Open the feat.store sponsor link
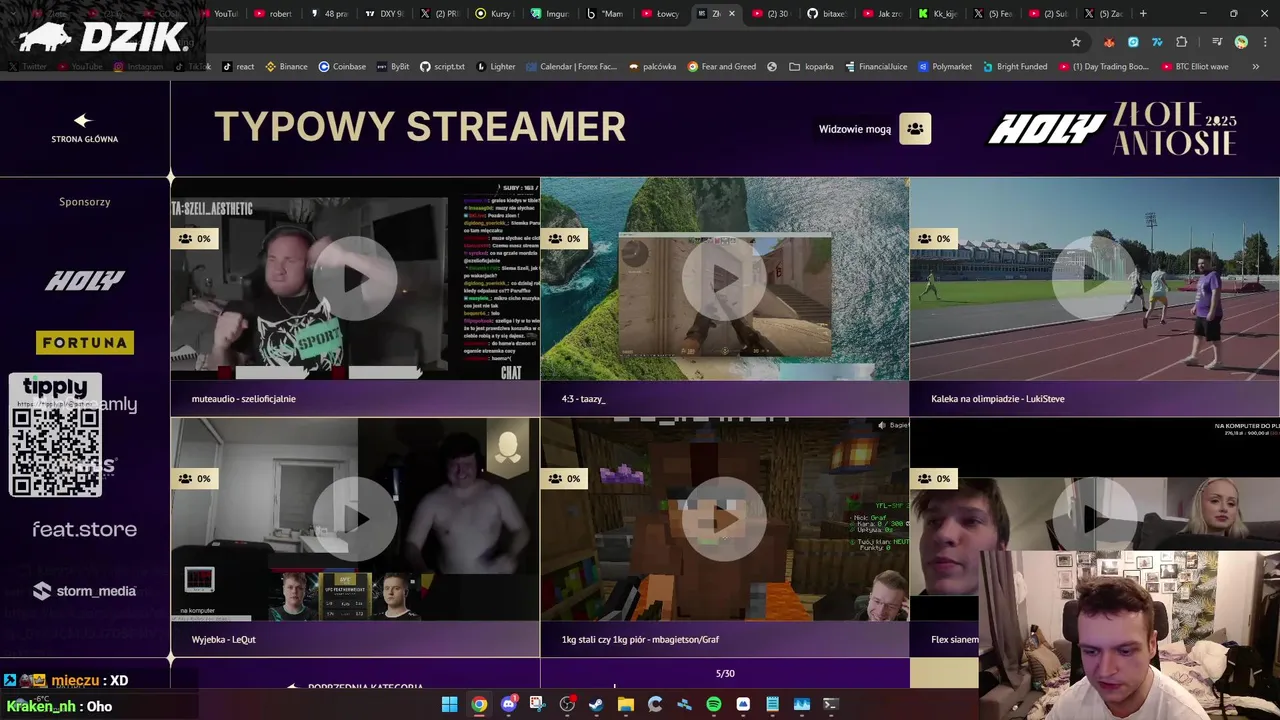 tap(85, 529)
